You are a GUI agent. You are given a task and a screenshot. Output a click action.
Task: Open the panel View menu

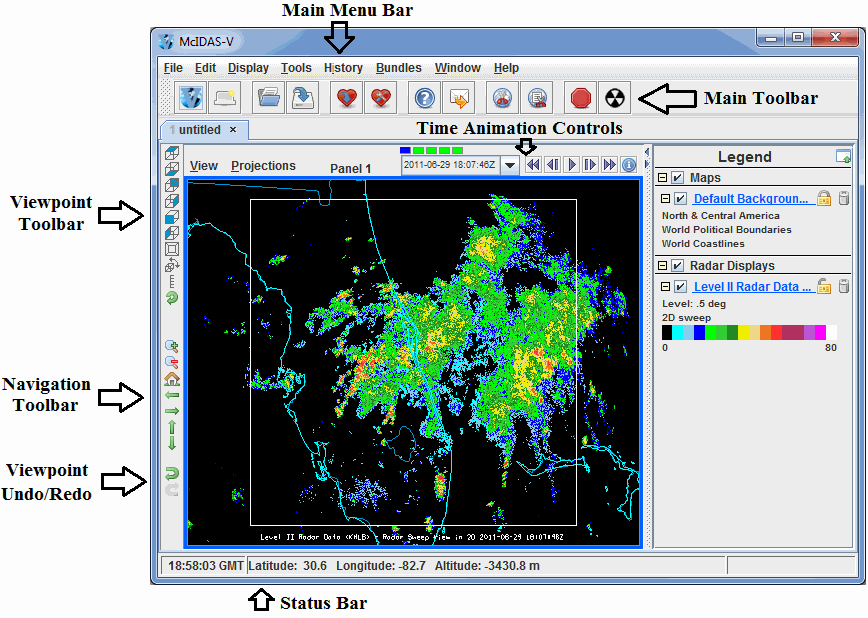(x=204, y=166)
